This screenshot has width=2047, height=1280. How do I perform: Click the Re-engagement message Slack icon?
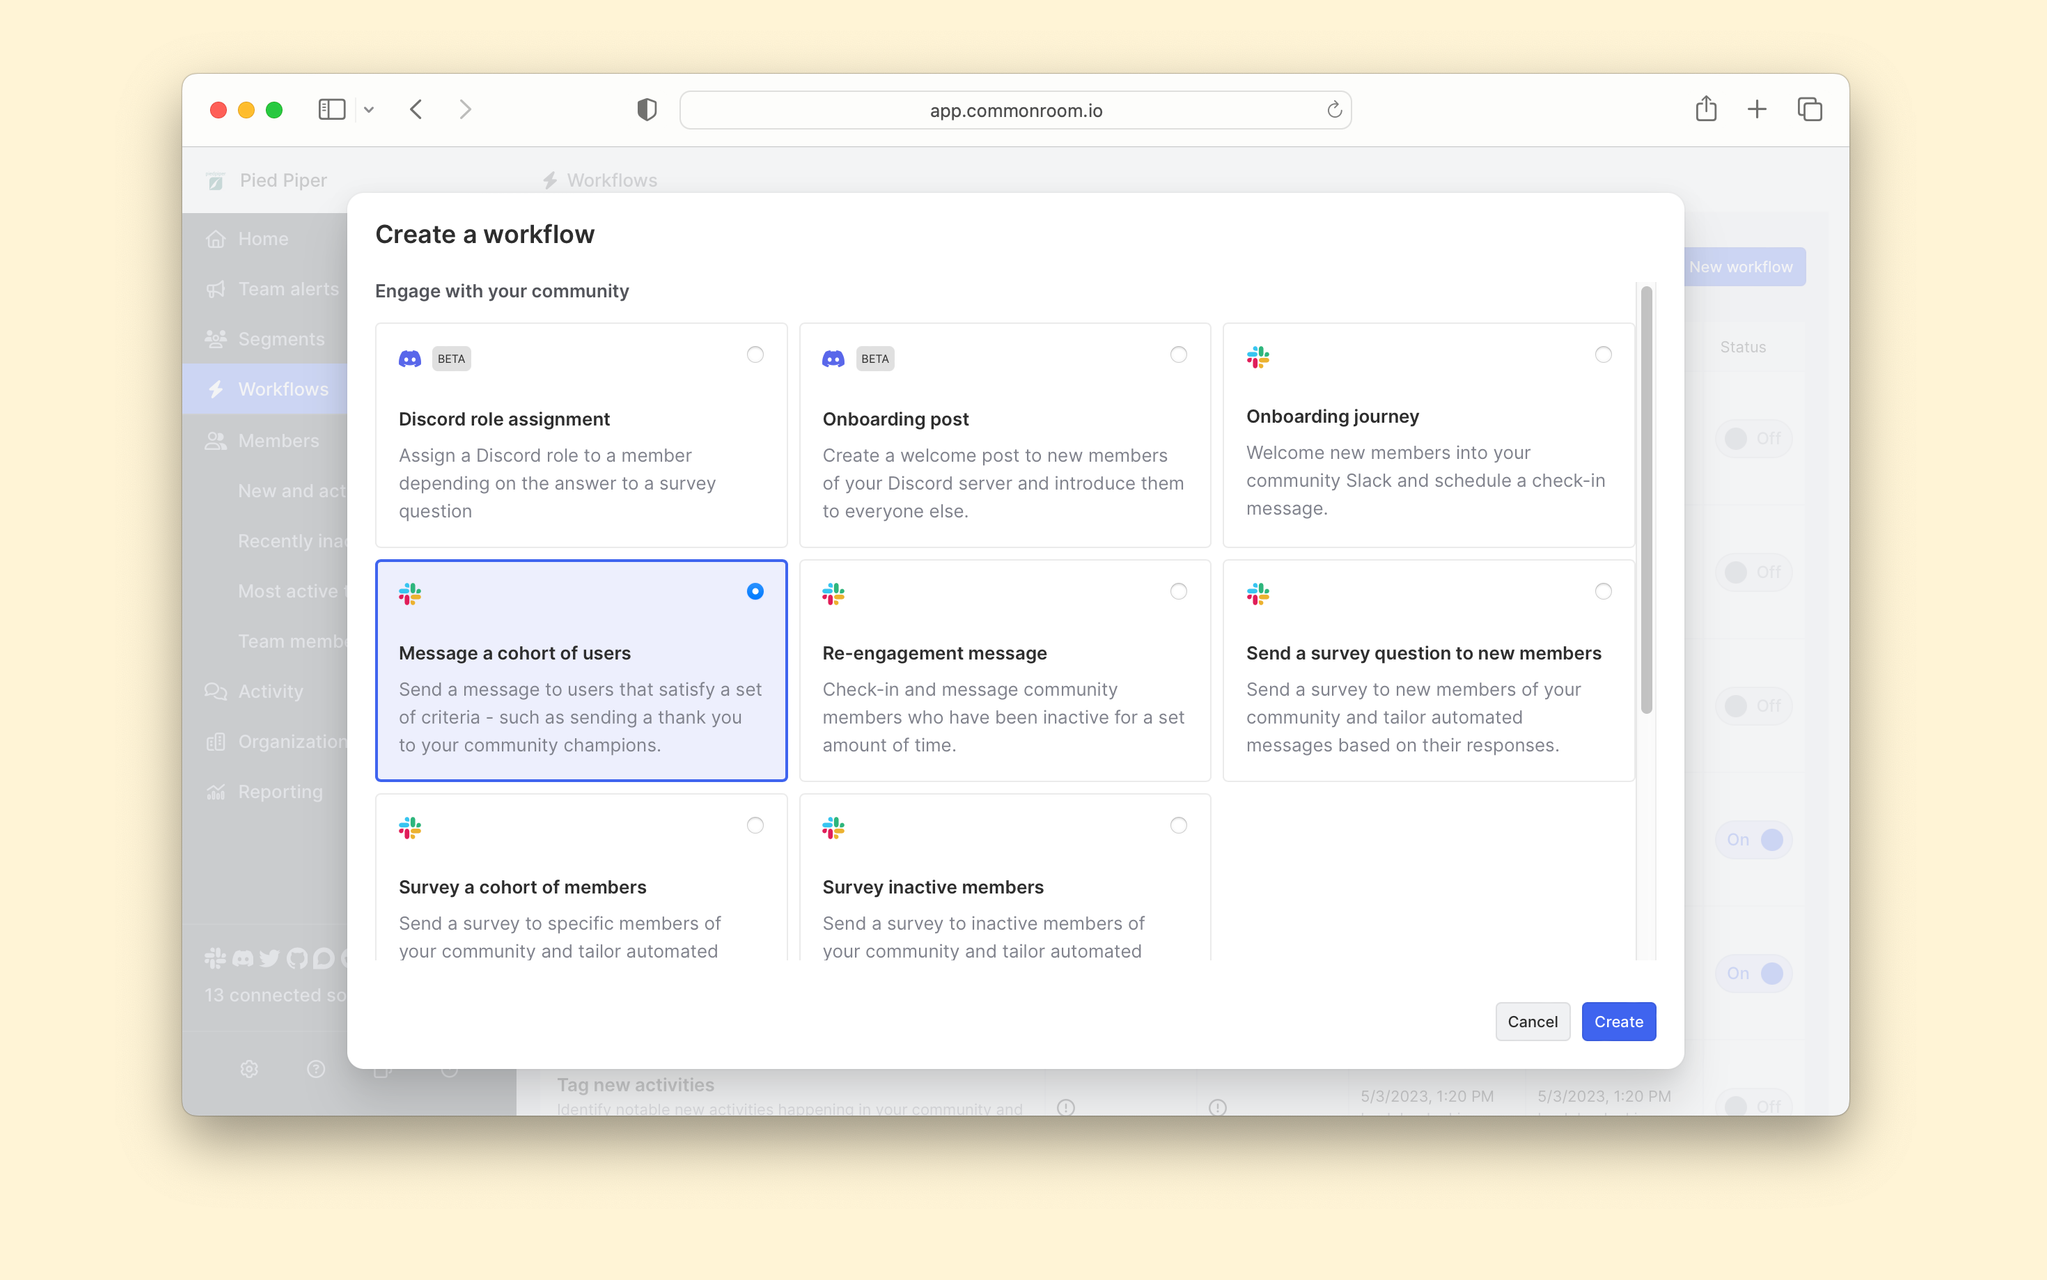835,590
